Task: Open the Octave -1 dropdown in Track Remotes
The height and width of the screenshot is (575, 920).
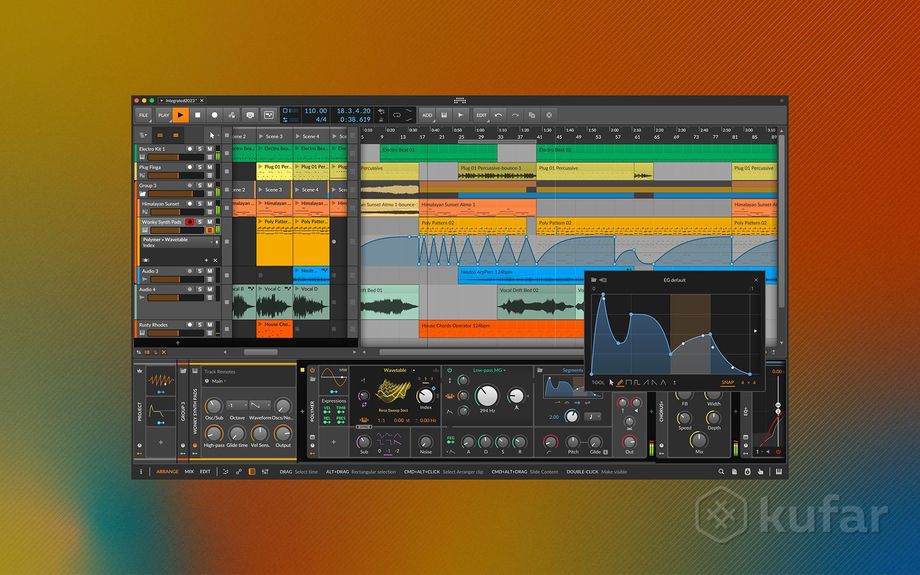Action: tap(237, 405)
